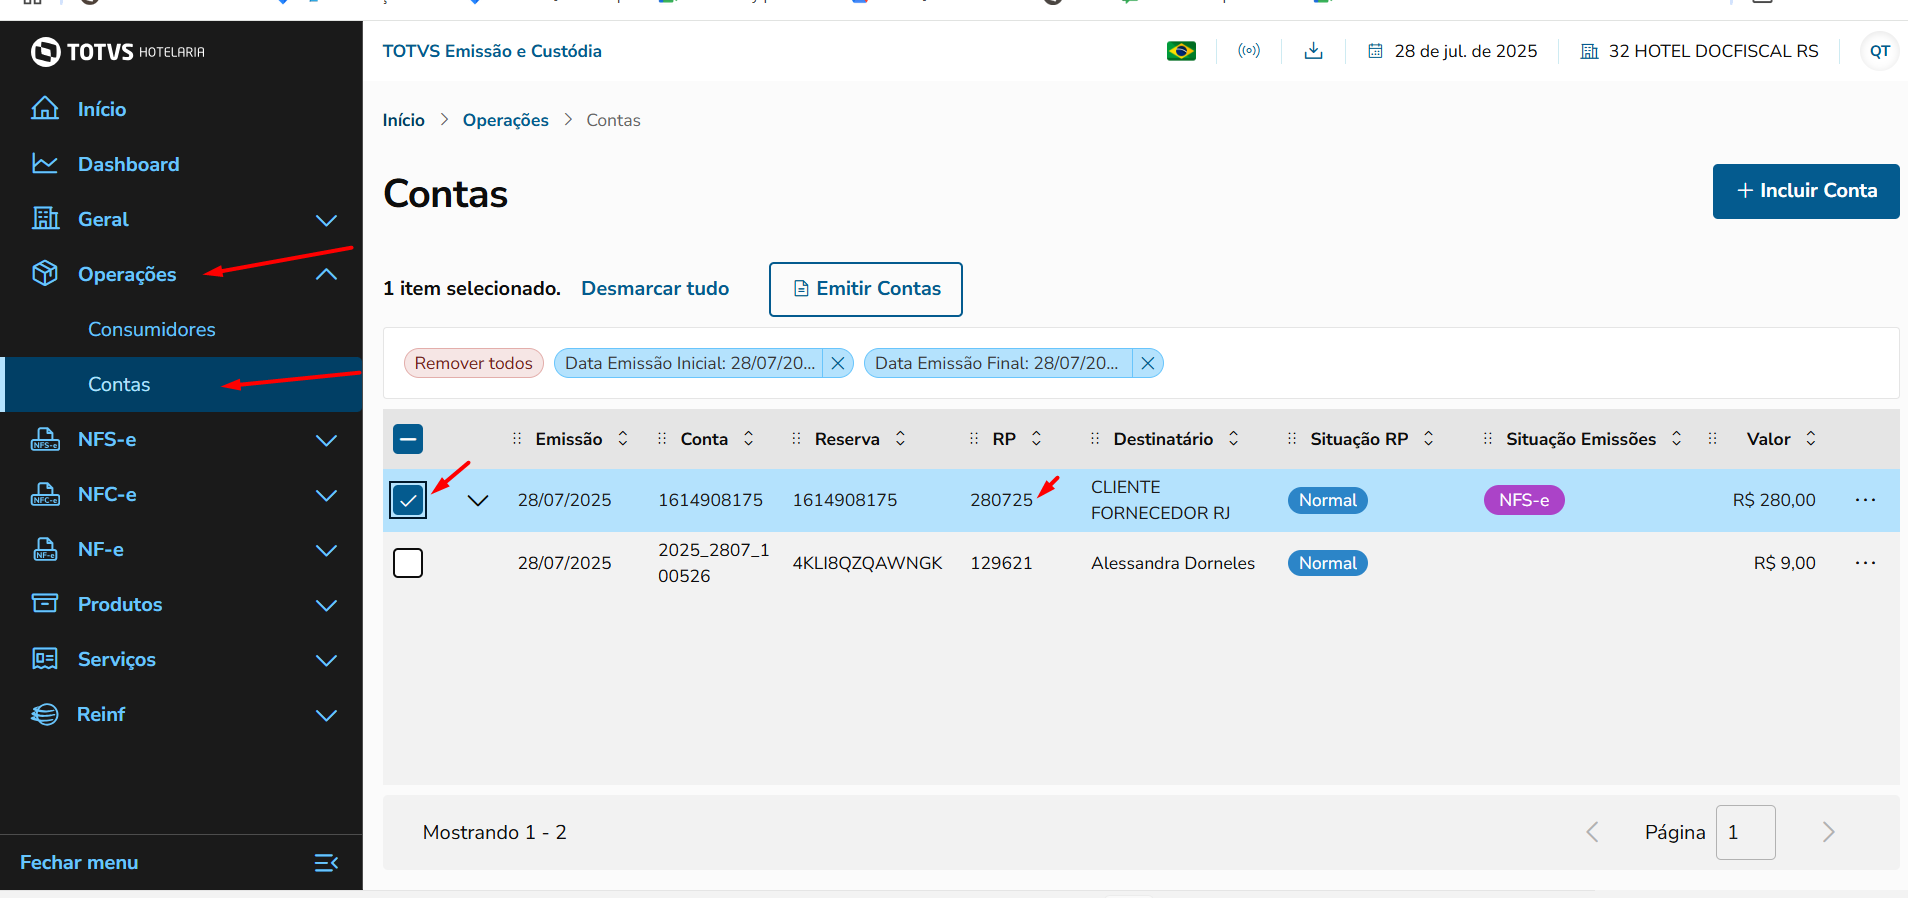Screen dimensions: 1908x898
Task: Go to Dashboard in the sidebar
Action: (x=129, y=164)
